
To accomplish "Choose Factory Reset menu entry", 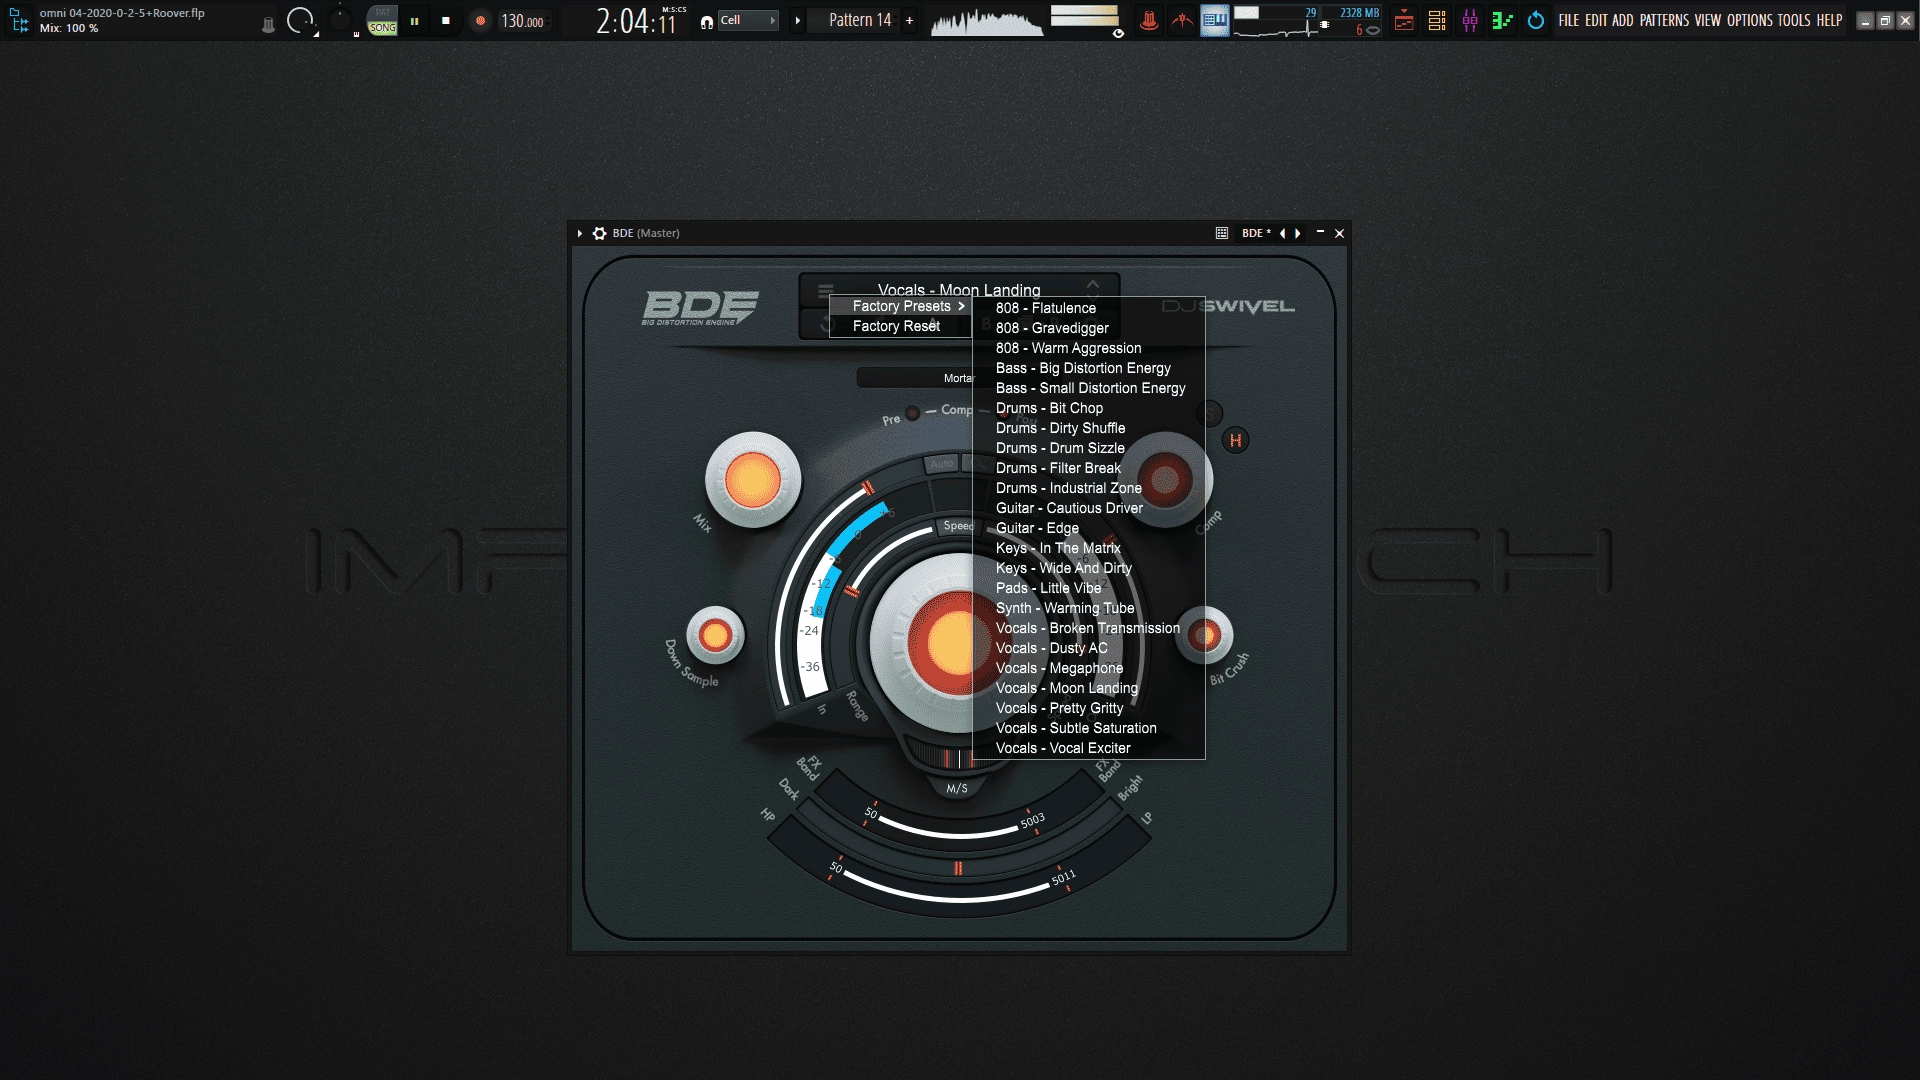I will (900, 326).
